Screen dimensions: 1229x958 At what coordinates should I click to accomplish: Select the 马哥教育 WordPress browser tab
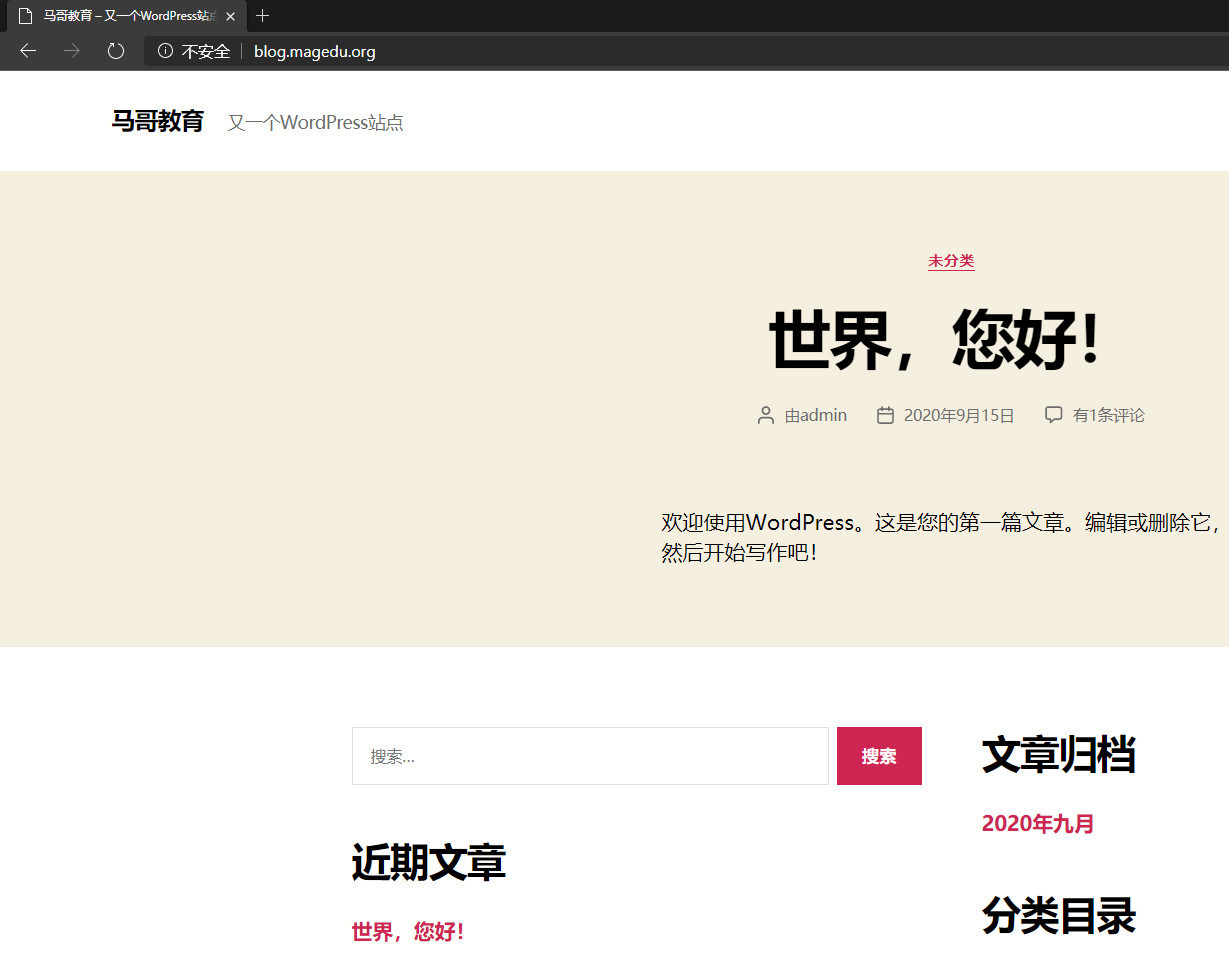coord(125,16)
